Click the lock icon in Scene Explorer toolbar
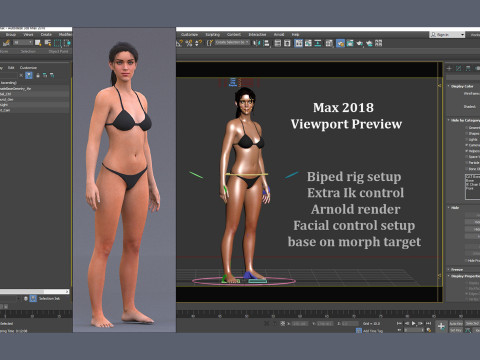Viewport: 480px width, 360px height. coord(38,75)
